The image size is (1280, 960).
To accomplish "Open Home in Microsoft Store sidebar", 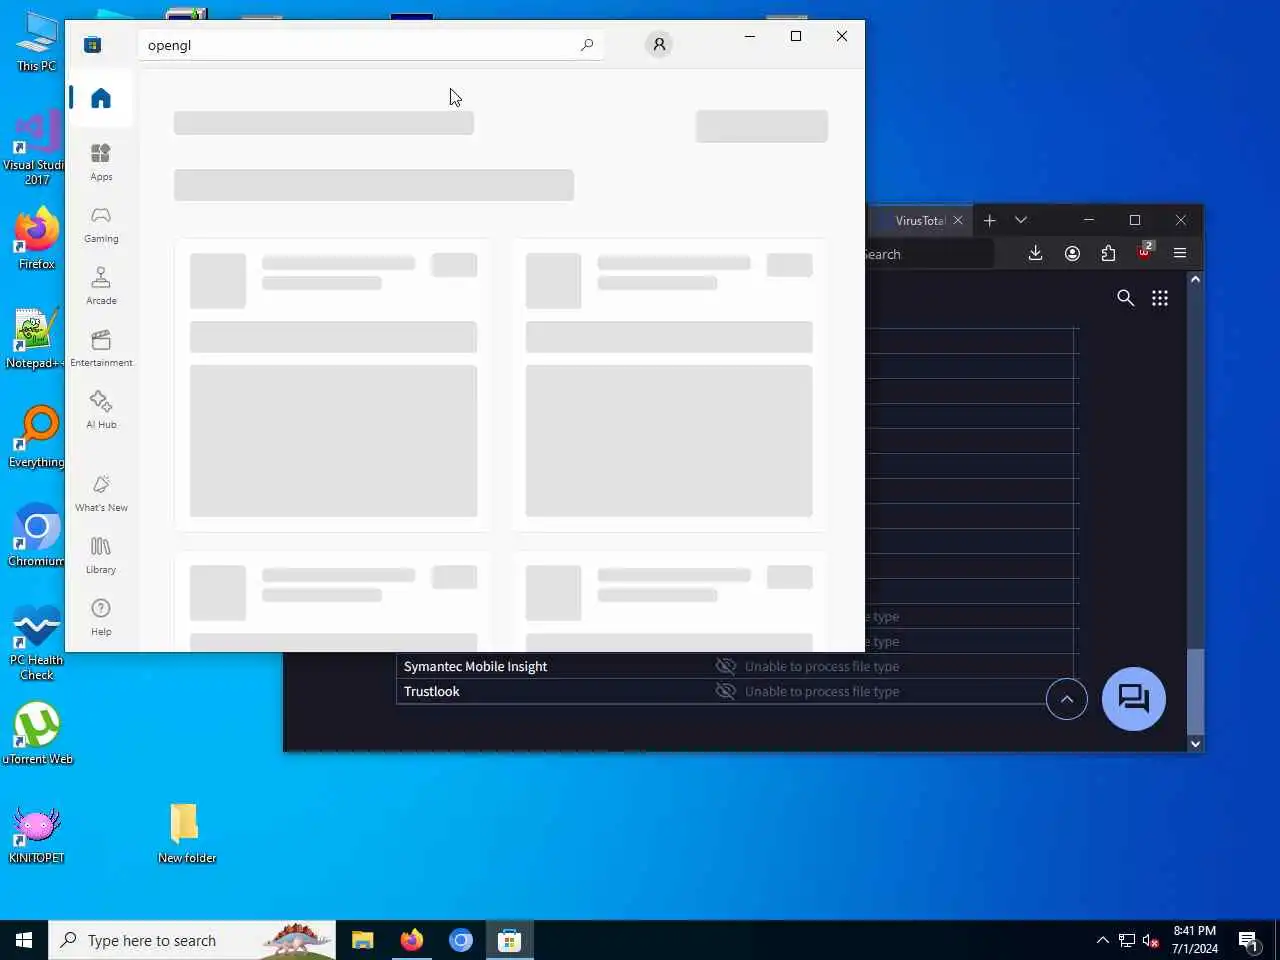I will pos(100,98).
